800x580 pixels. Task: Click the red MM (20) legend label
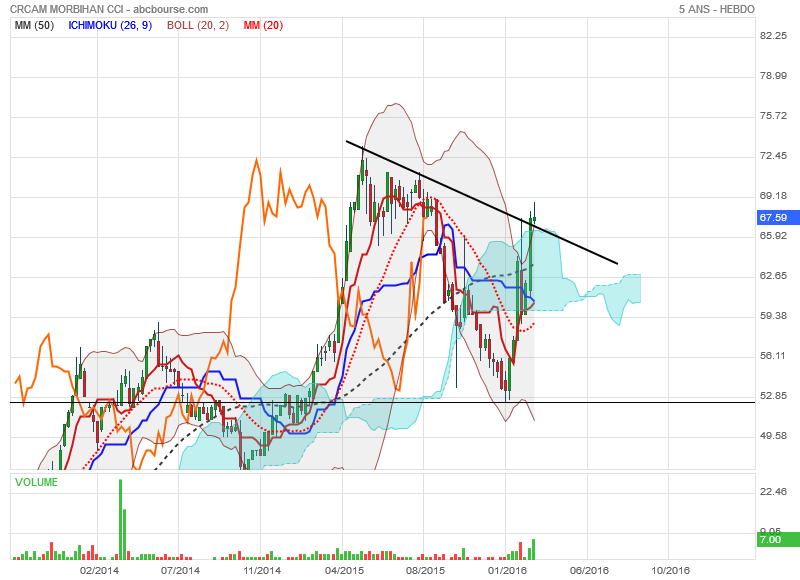pyautogui.click(x=263, y=26)
